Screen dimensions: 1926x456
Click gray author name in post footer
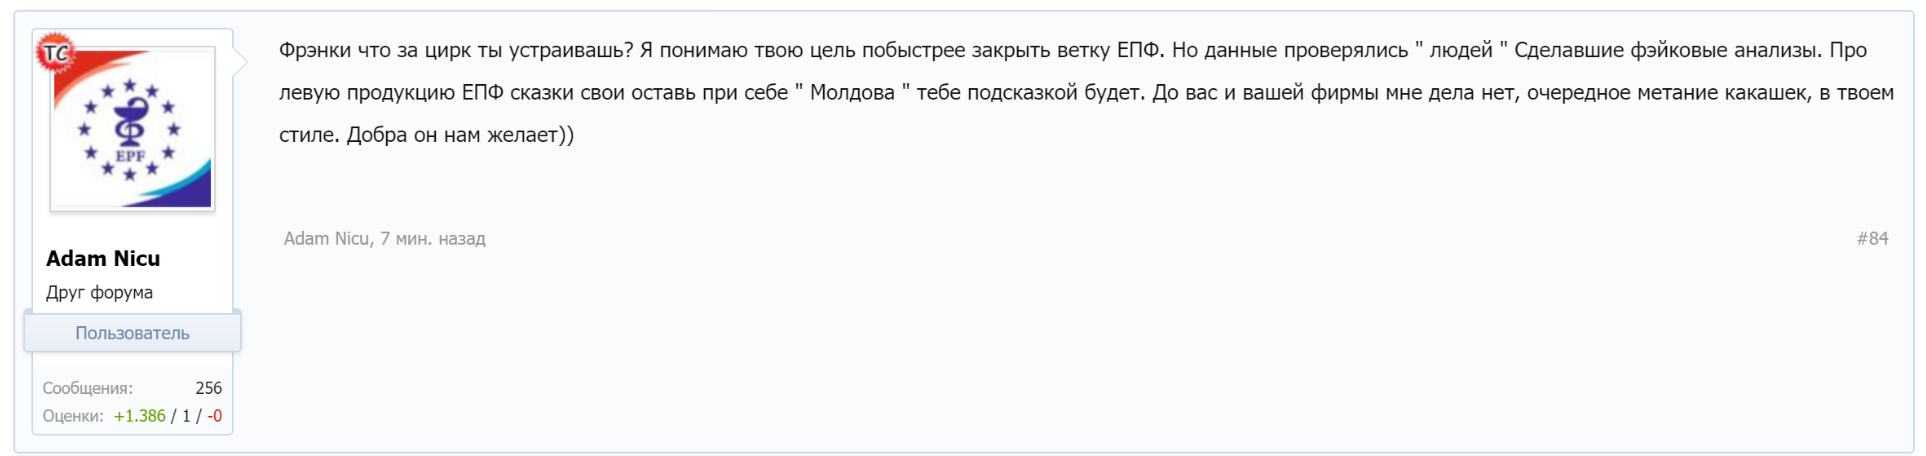coord(326,239)
